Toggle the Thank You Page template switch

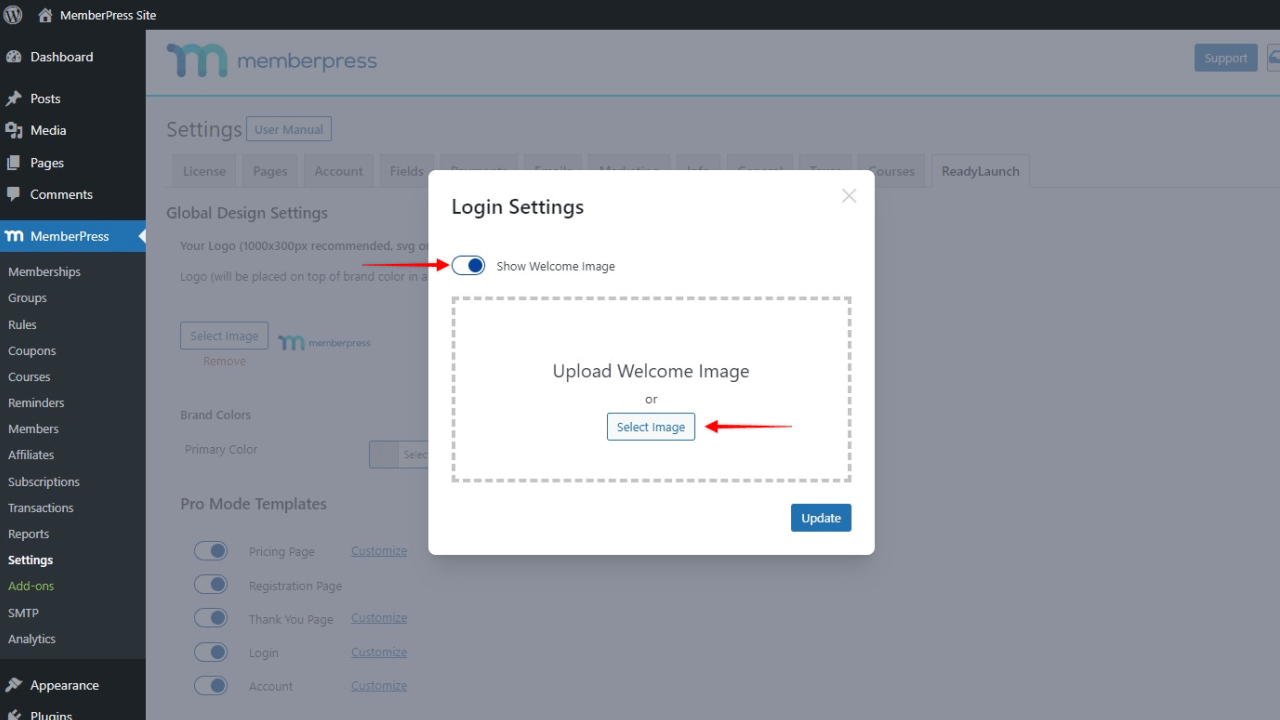[211, 618]
